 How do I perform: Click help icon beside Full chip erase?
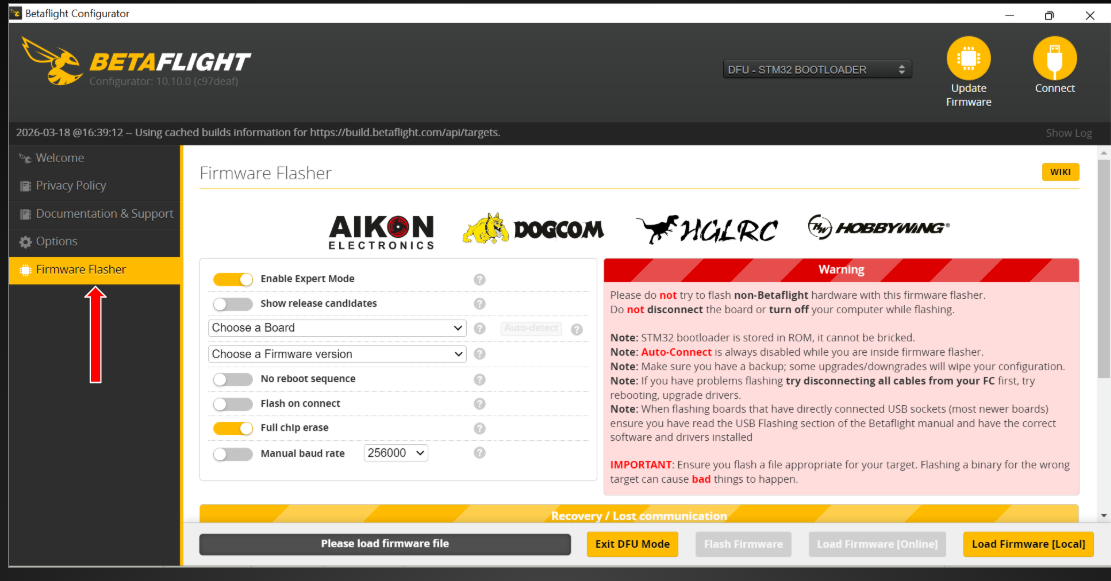(x=479, y=428)
